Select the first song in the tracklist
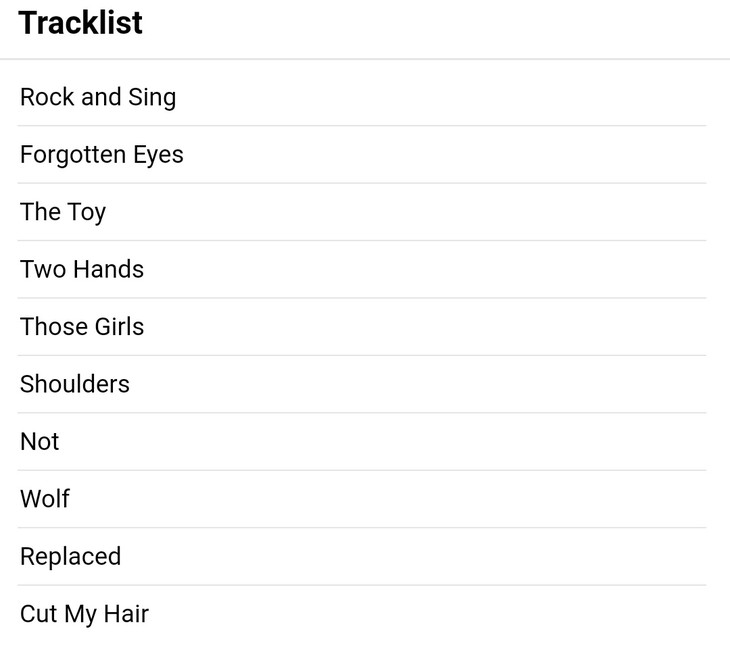730x654 pixels. 98,97
